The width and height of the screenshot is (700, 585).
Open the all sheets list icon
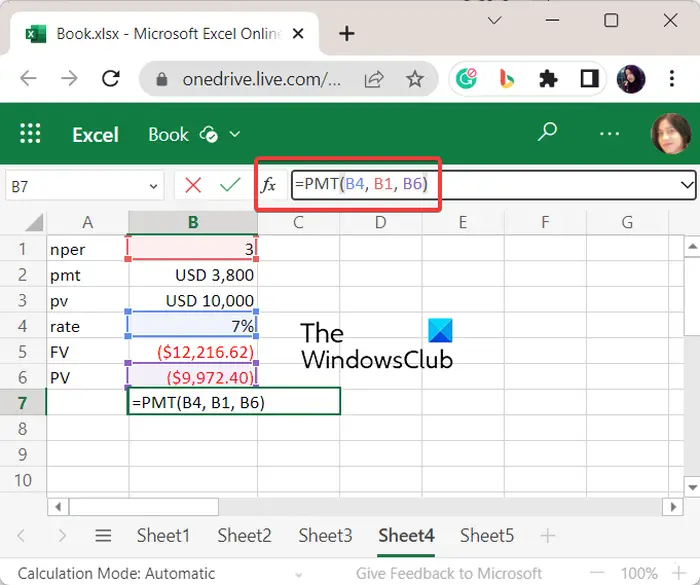(x=103, y=535)
